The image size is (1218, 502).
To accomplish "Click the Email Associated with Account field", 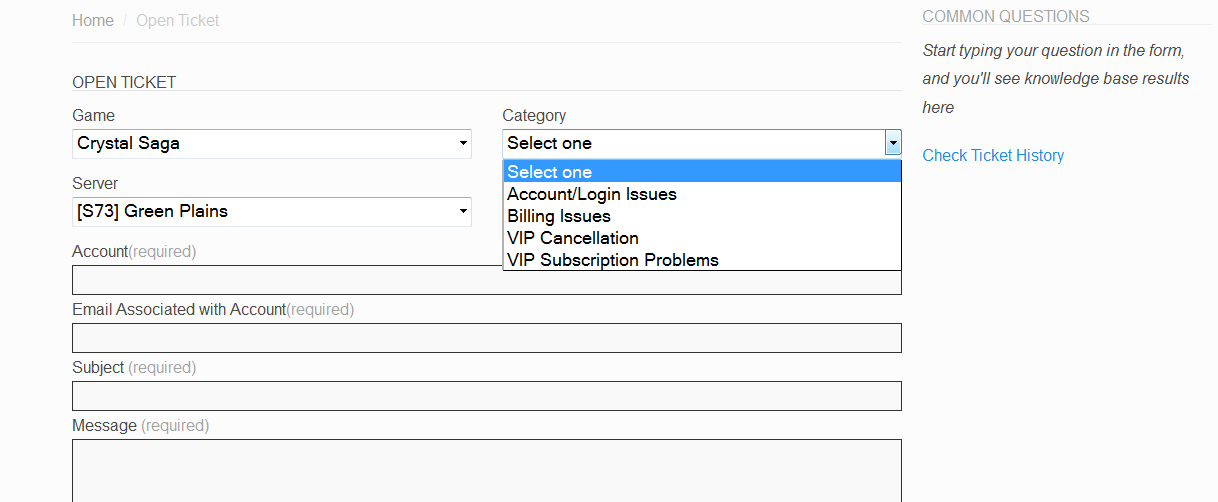I will (486, 338).
